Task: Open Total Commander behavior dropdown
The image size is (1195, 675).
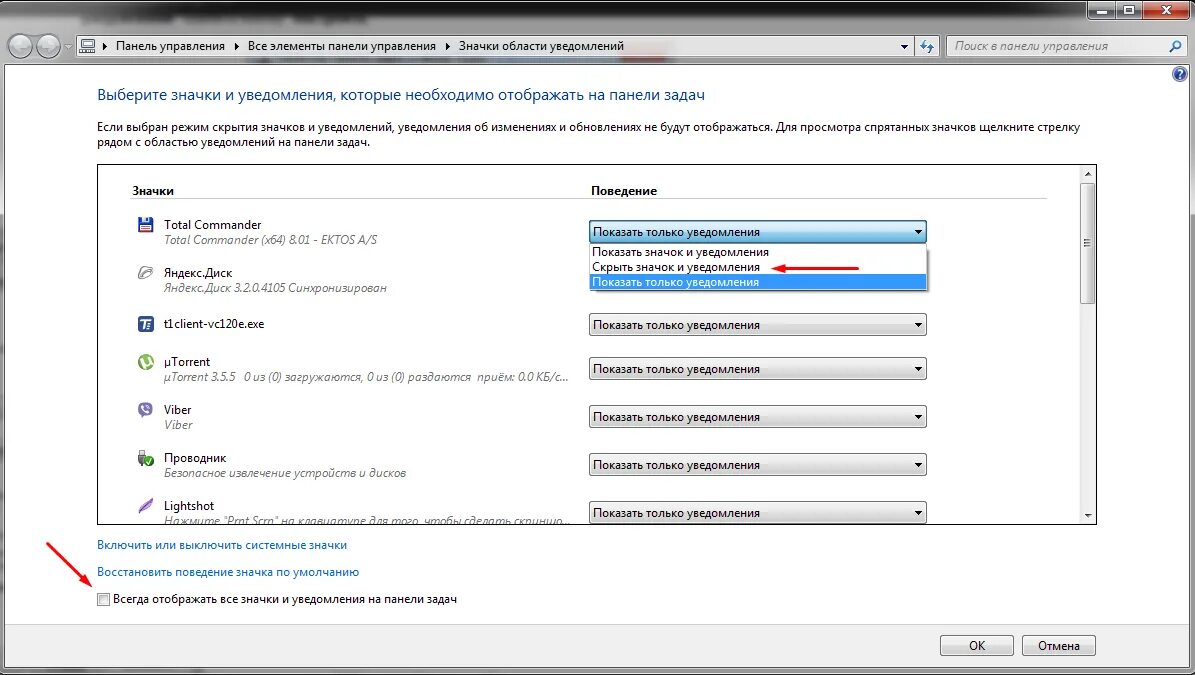Action: [758, 232]
